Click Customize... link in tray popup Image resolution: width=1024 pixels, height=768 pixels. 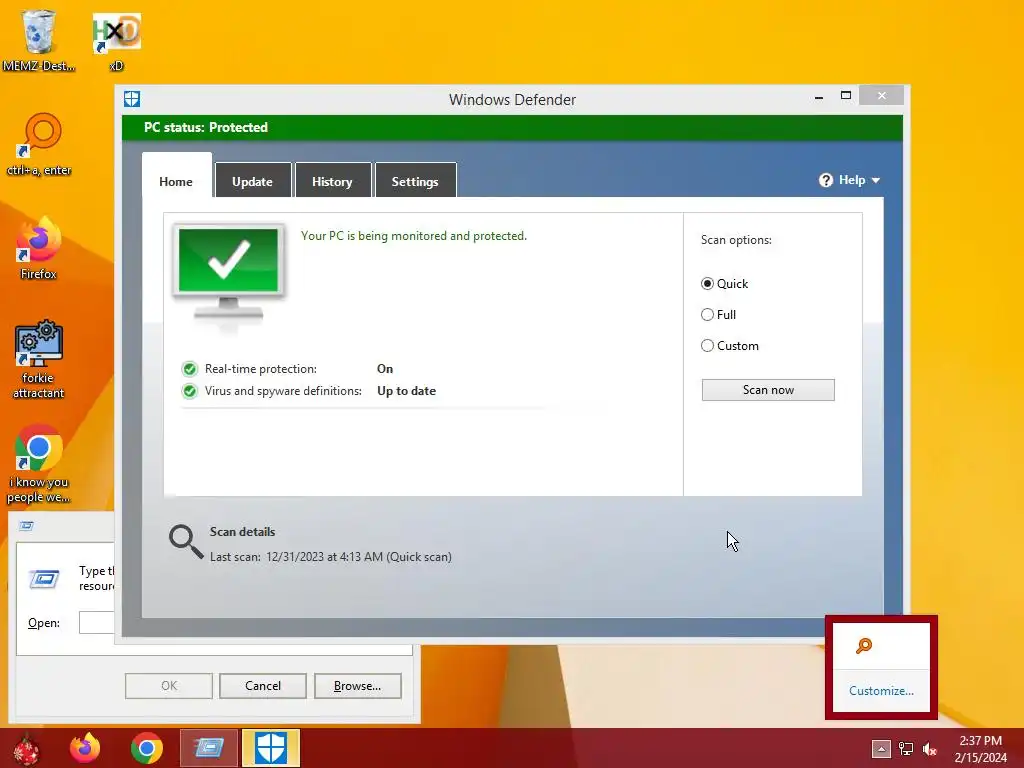[881, 691]
